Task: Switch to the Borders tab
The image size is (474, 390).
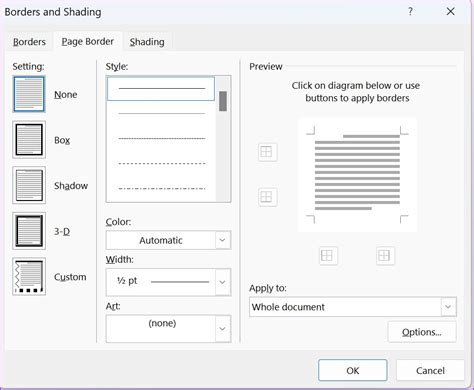Action: (x=29, y=42)
